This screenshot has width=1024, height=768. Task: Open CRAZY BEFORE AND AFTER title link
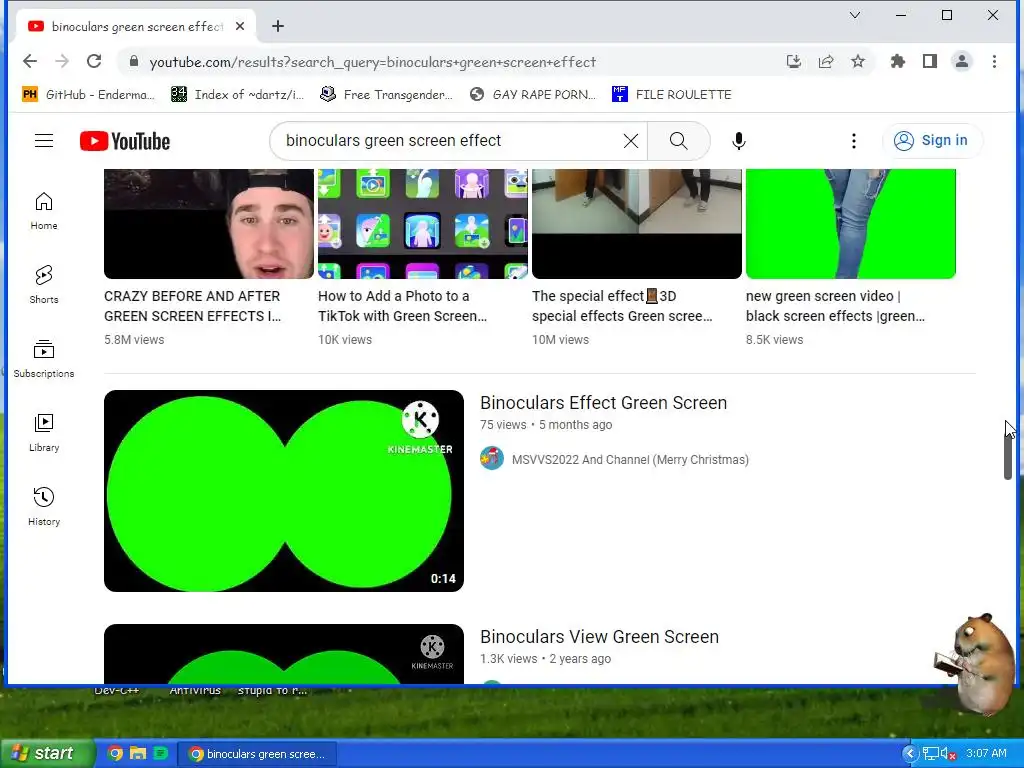193,306
